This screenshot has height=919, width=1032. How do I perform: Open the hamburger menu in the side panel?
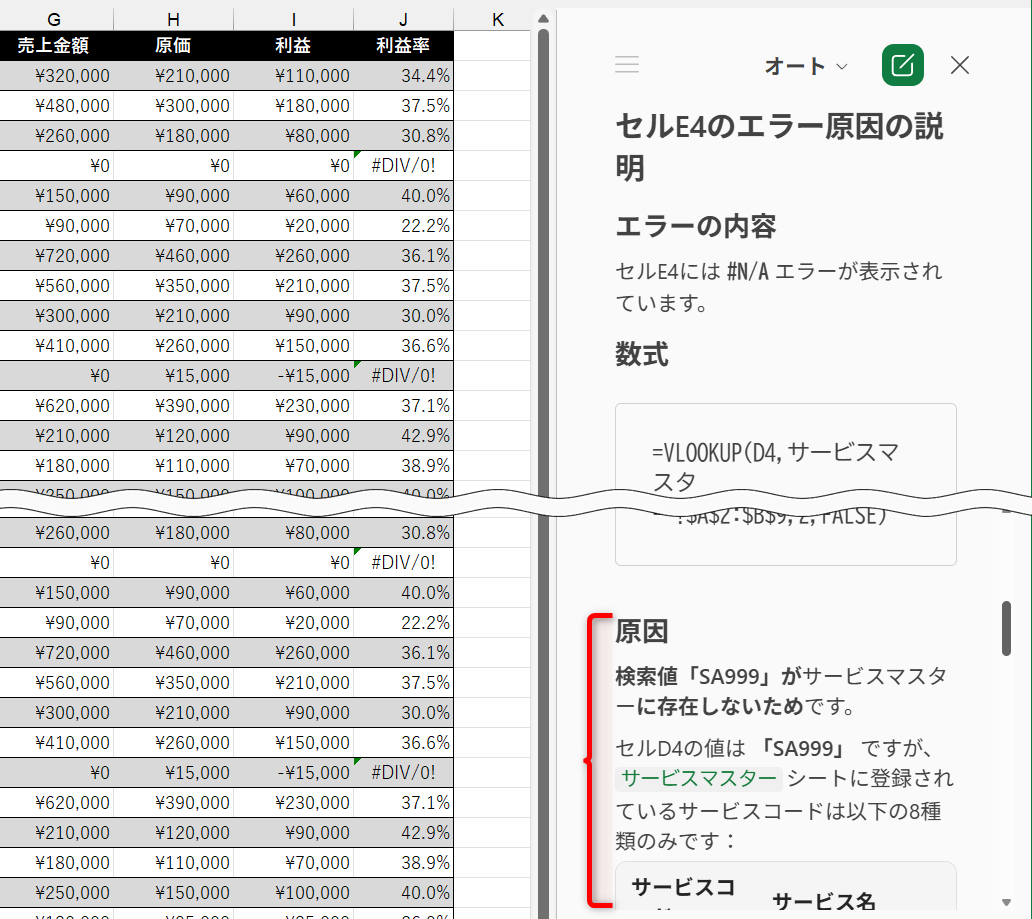click(x=627, y=65)
